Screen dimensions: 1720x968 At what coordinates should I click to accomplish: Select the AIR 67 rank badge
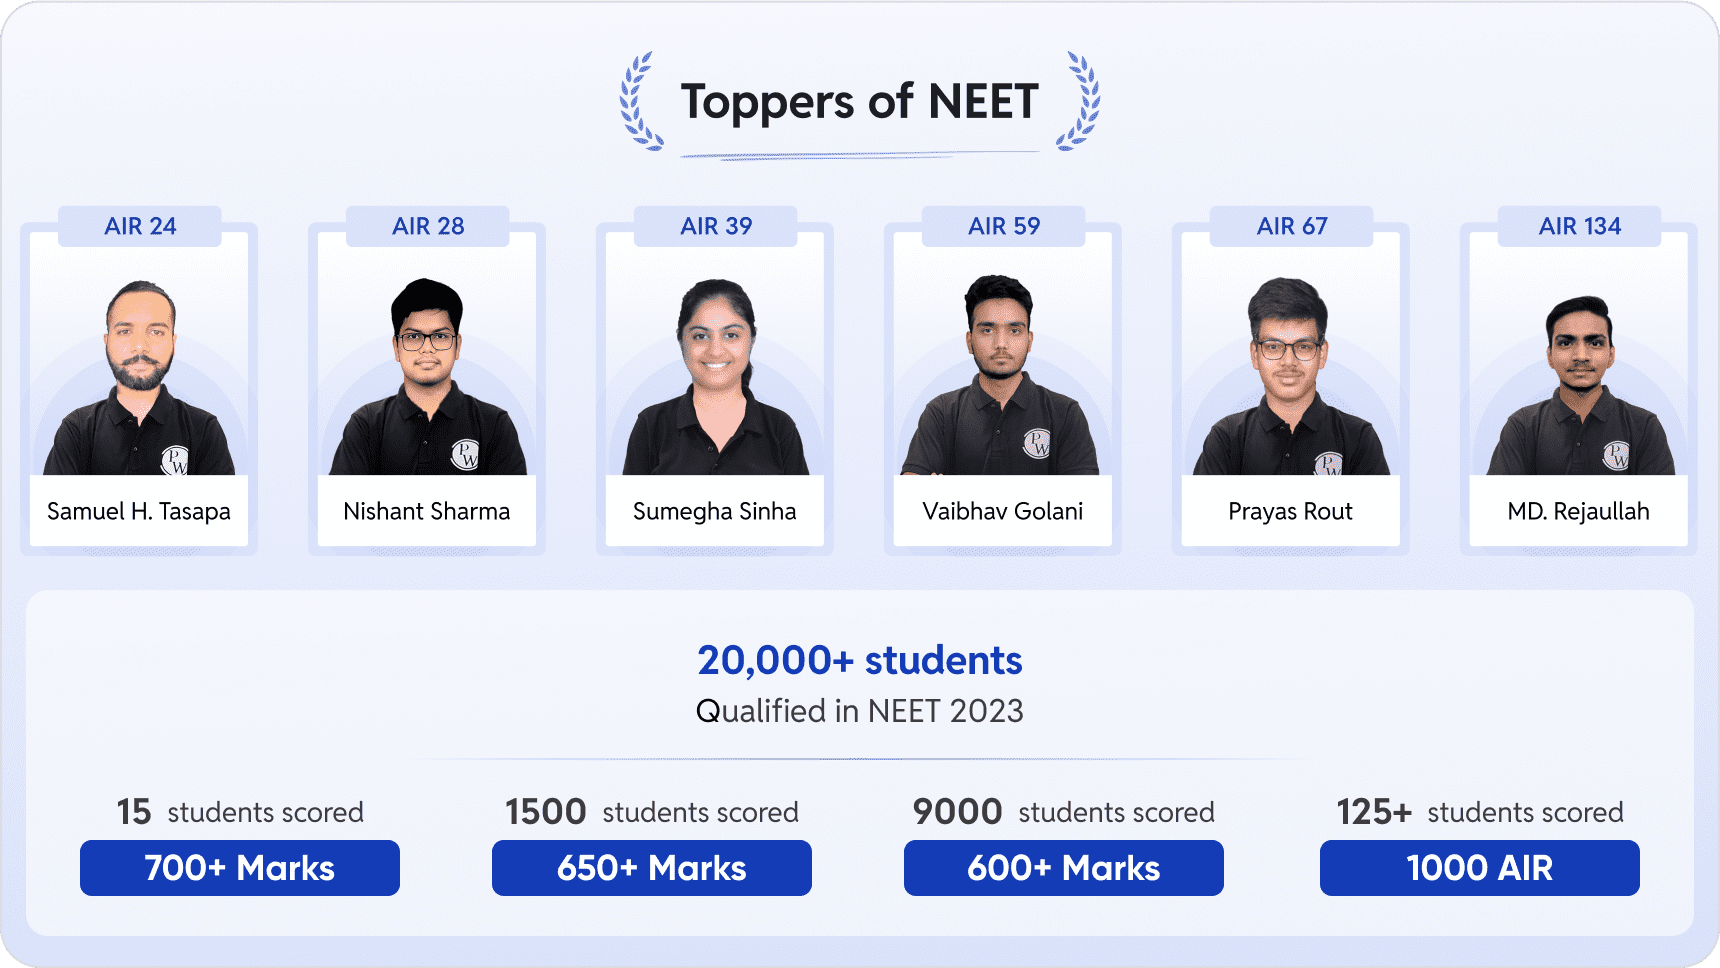(x=1292, y=226)
